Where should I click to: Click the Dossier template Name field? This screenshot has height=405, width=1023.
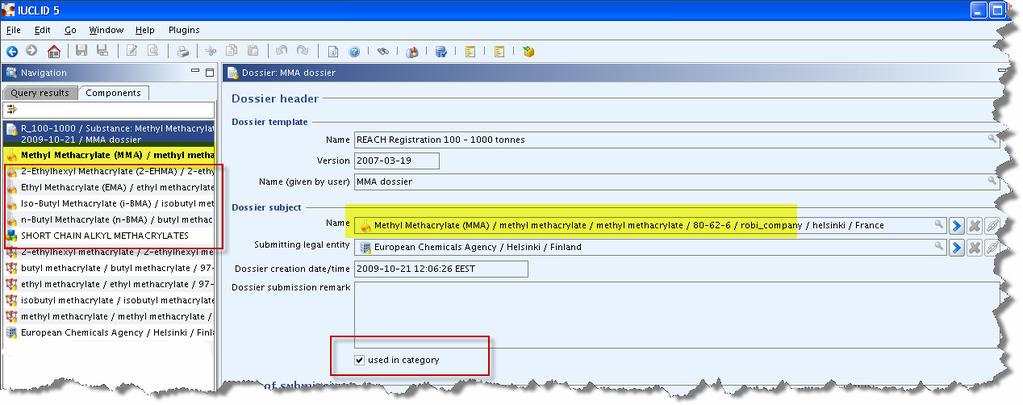[677, 140]
